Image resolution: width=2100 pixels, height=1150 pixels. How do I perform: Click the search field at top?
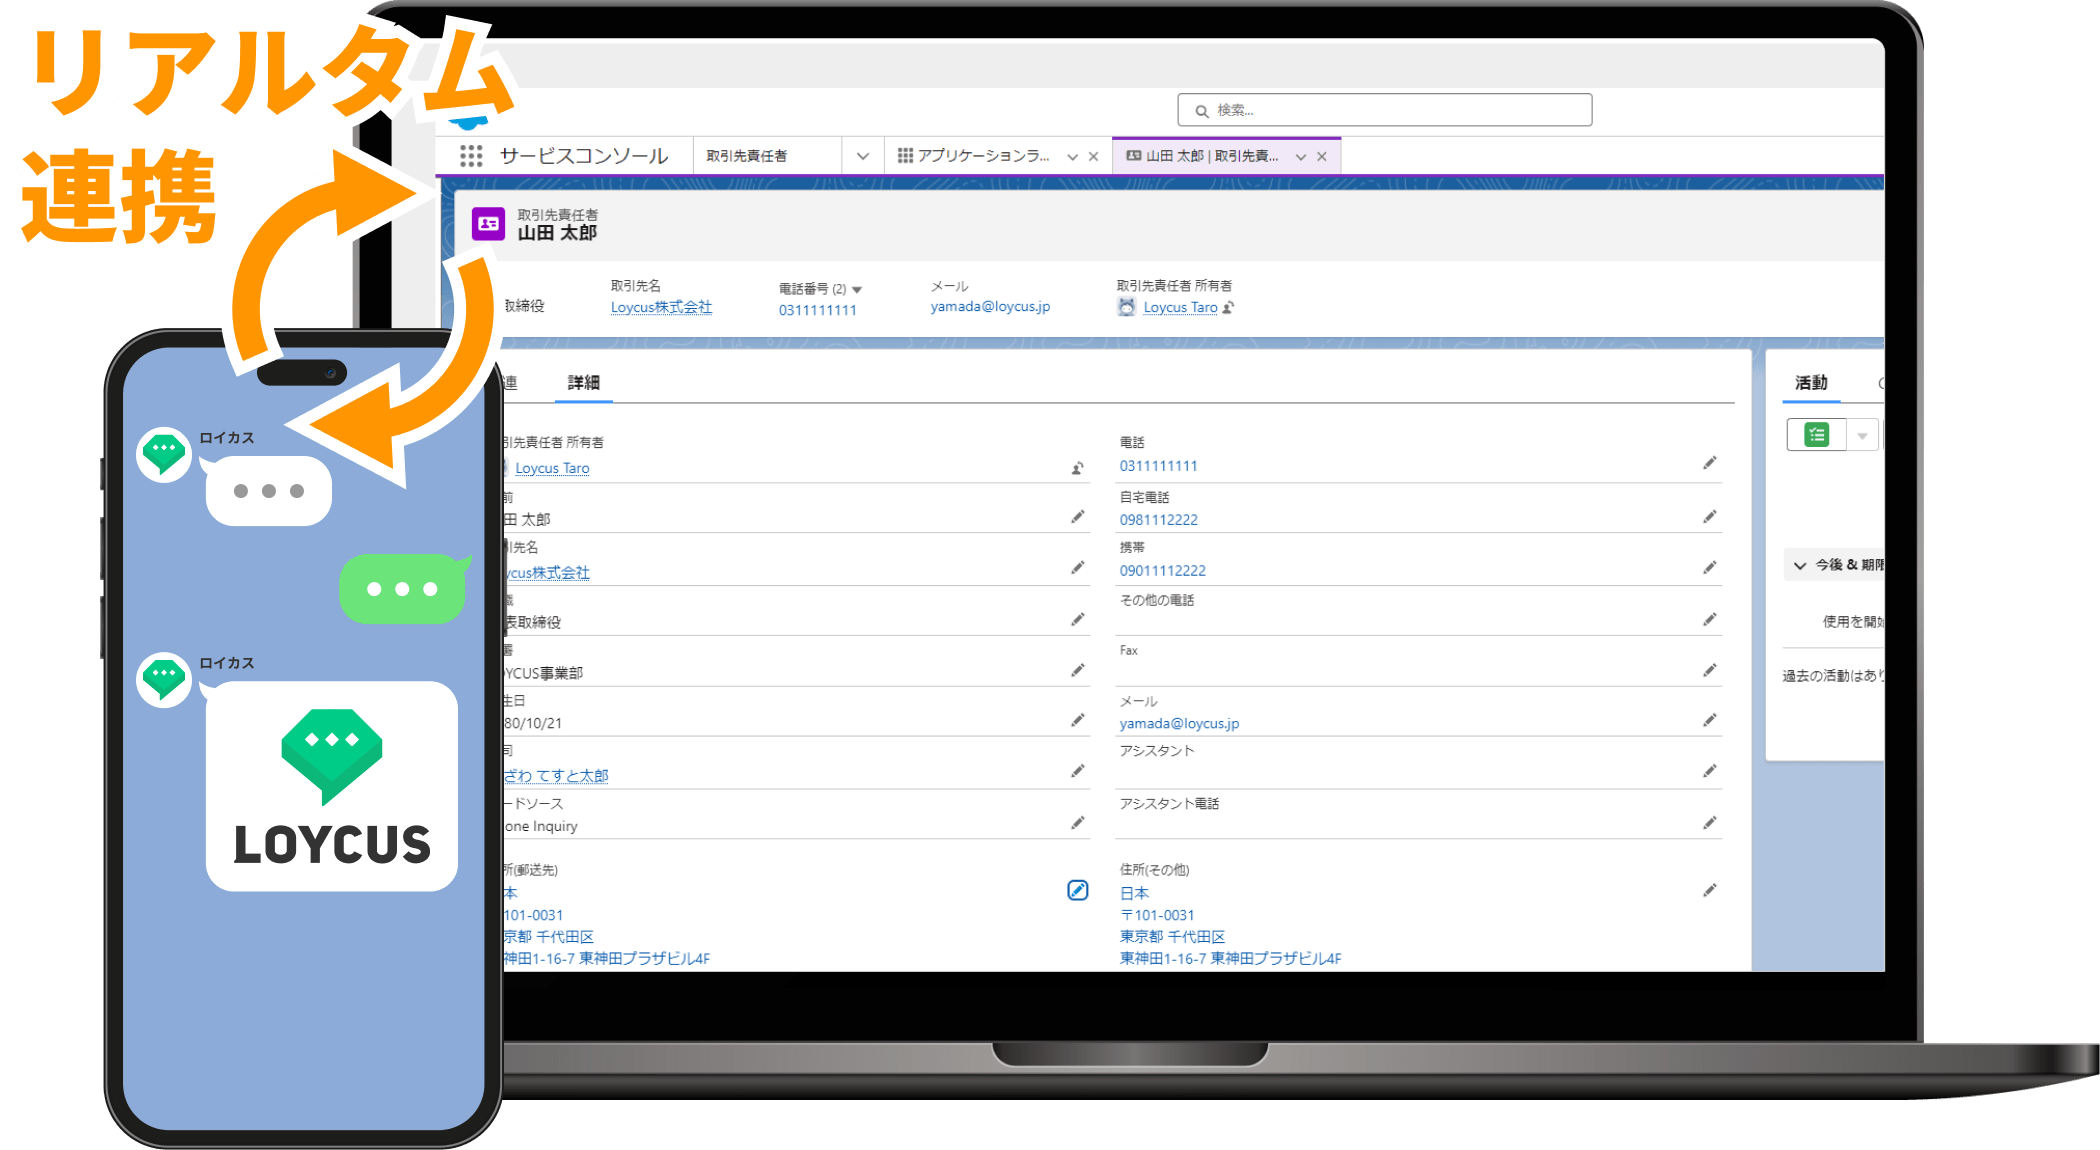click(1384, 110)
